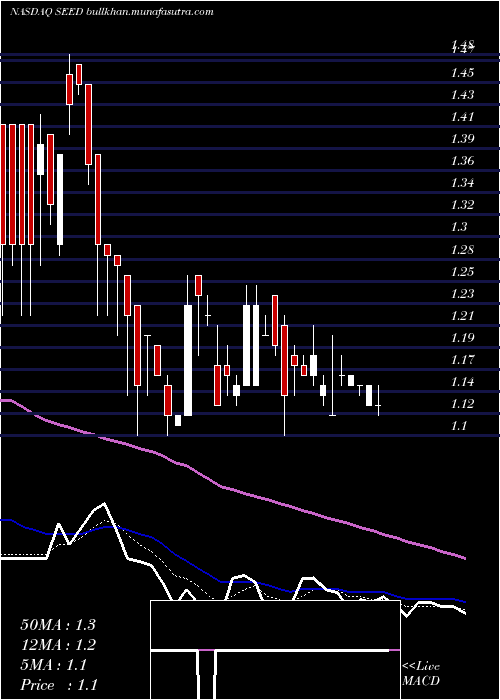Click the 1.41 price axis label
This screenshot has width=500, height=700.
[x=462, y=117]
